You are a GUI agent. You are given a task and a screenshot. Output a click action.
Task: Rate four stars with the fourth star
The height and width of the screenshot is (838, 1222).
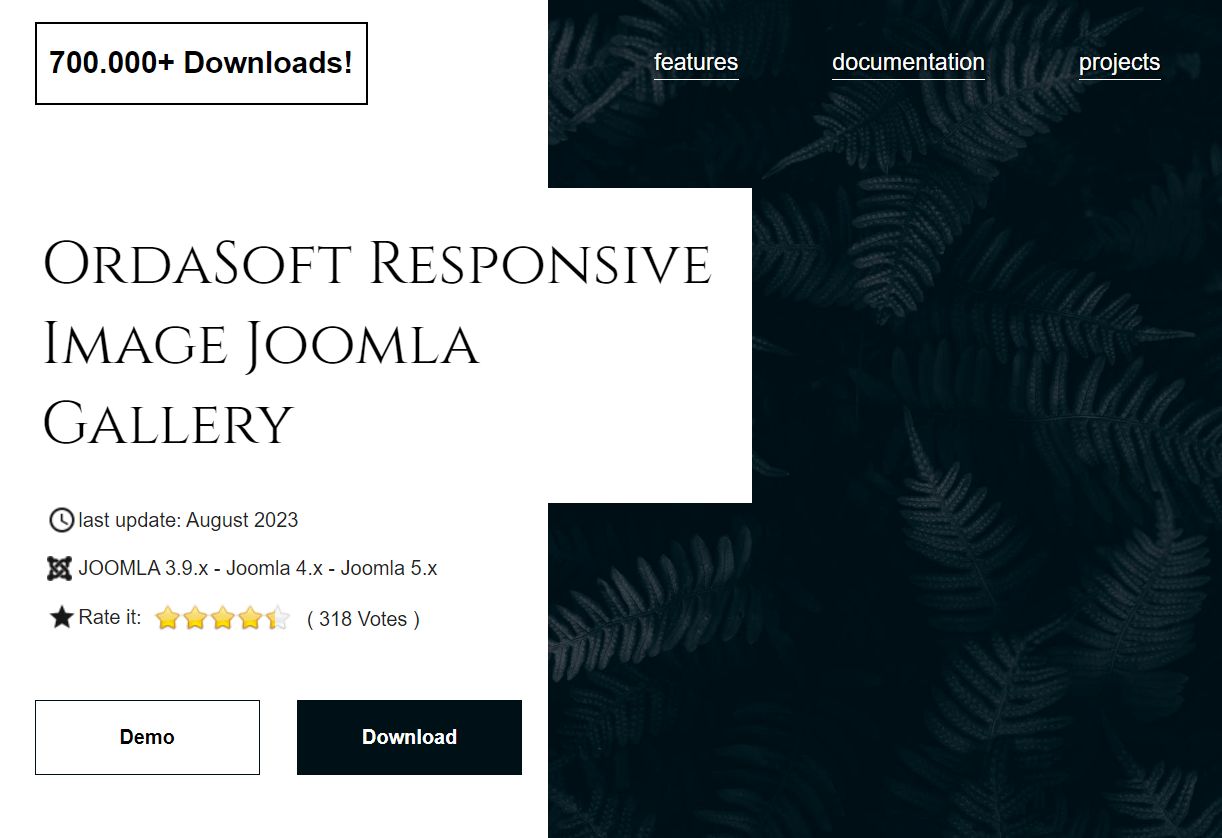pos(250,619)
